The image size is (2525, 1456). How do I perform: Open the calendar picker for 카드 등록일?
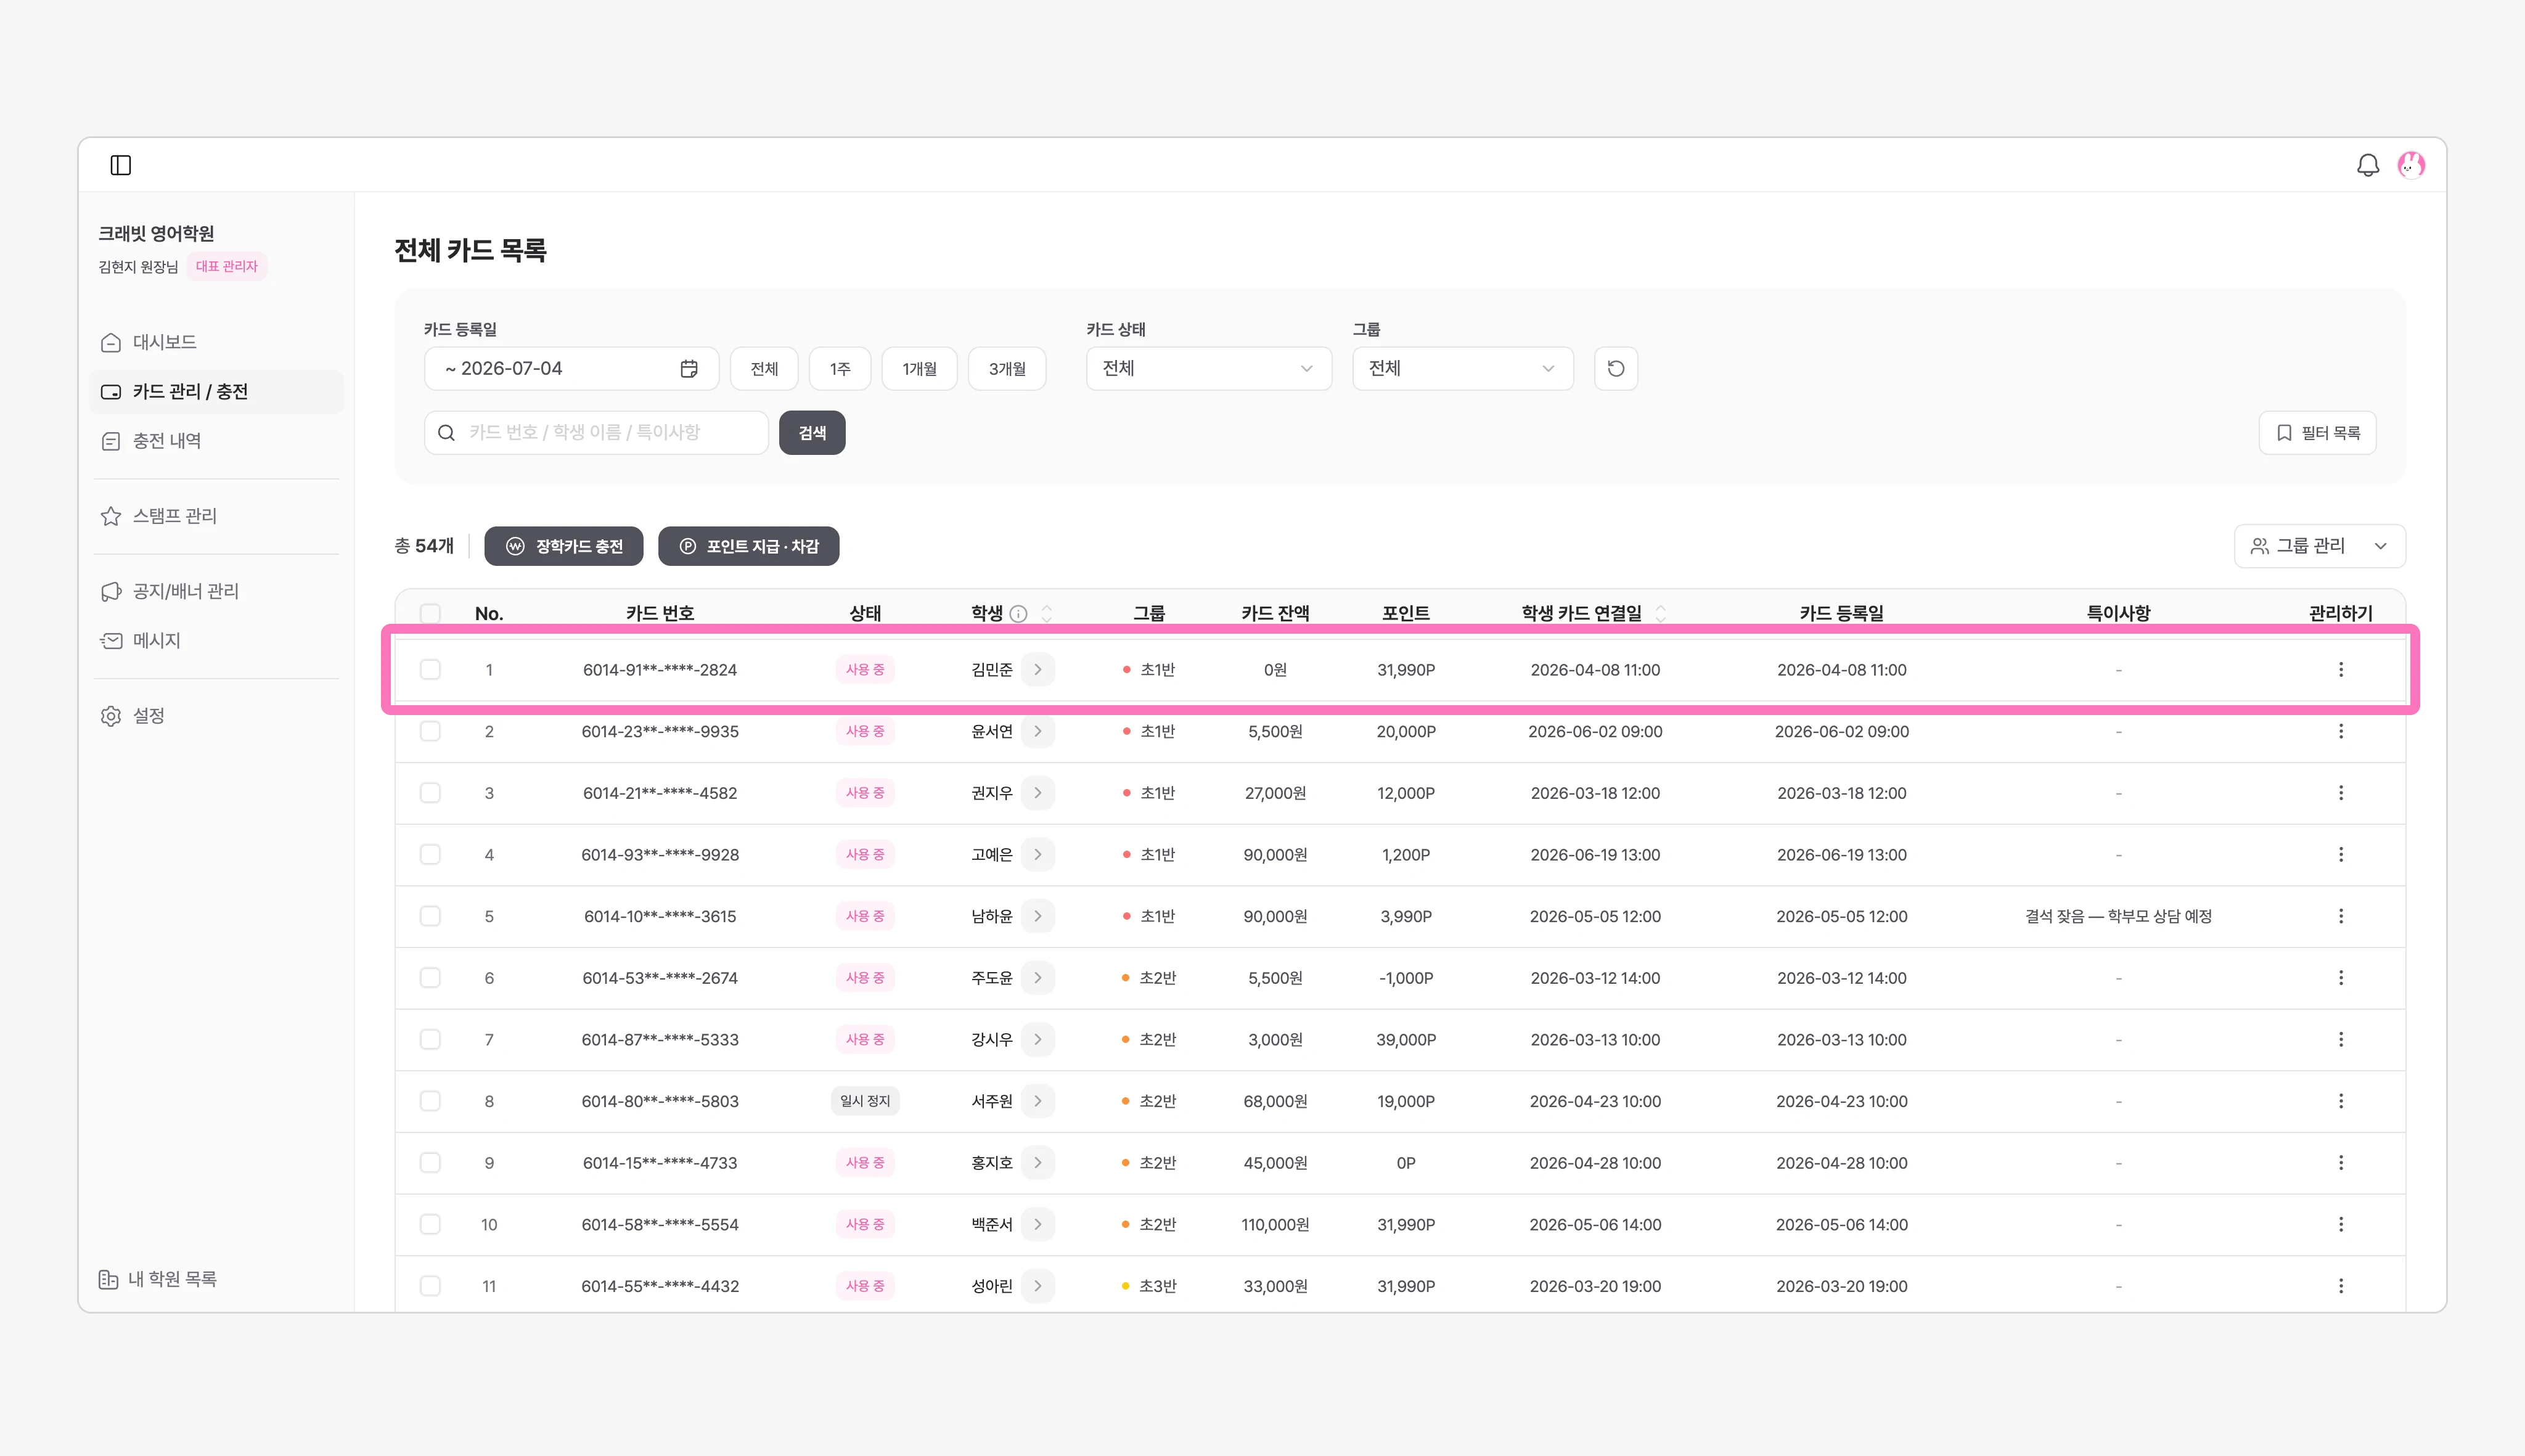[689, 369]
